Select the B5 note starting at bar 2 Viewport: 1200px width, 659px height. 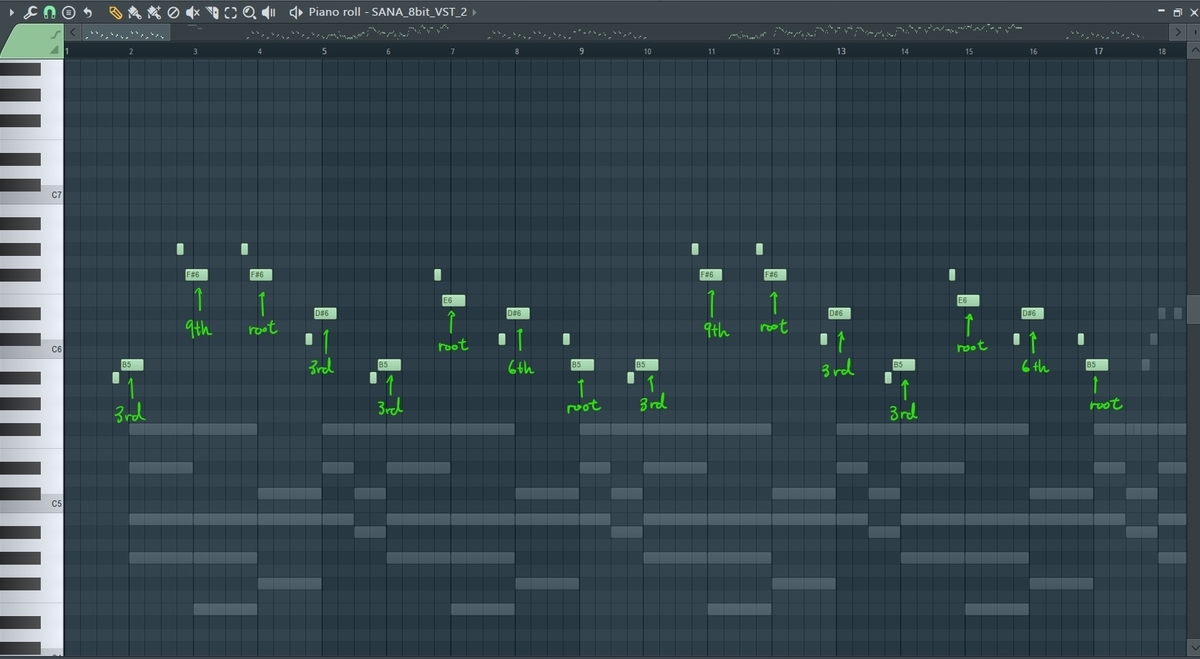point(133,365)
